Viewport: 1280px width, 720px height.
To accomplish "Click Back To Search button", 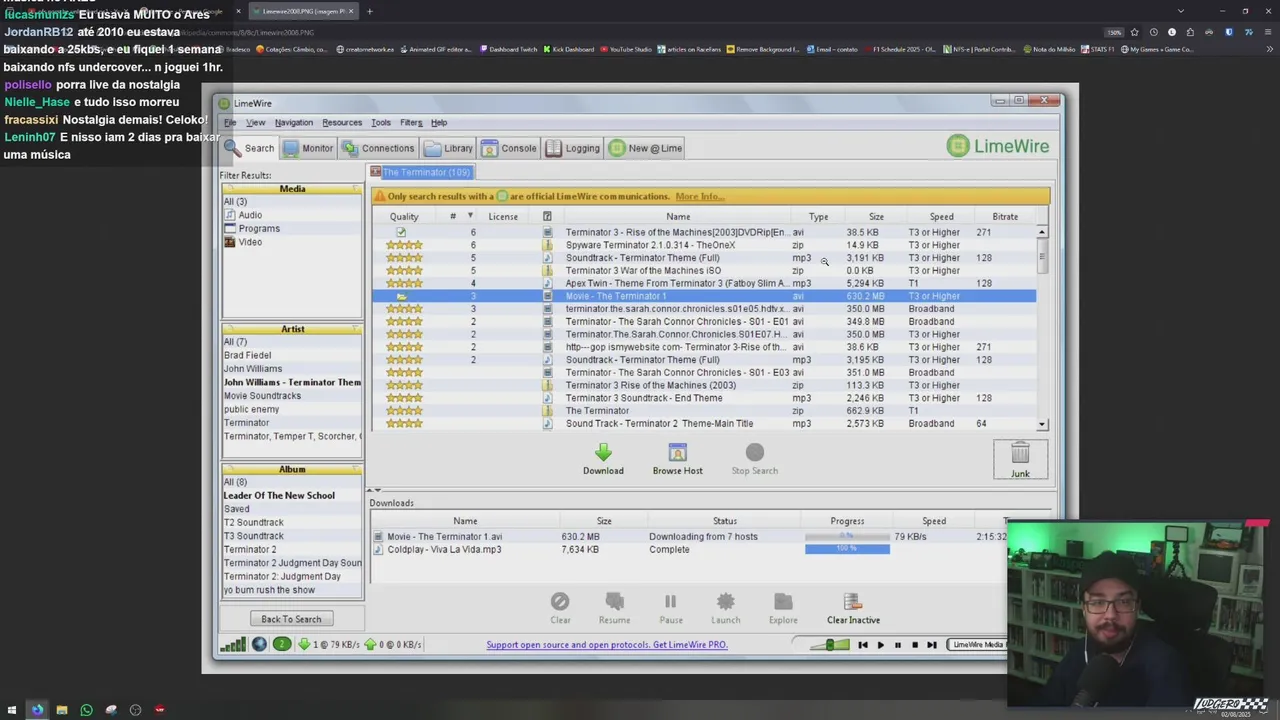I will pyautogui.click(x=291, y=619).
